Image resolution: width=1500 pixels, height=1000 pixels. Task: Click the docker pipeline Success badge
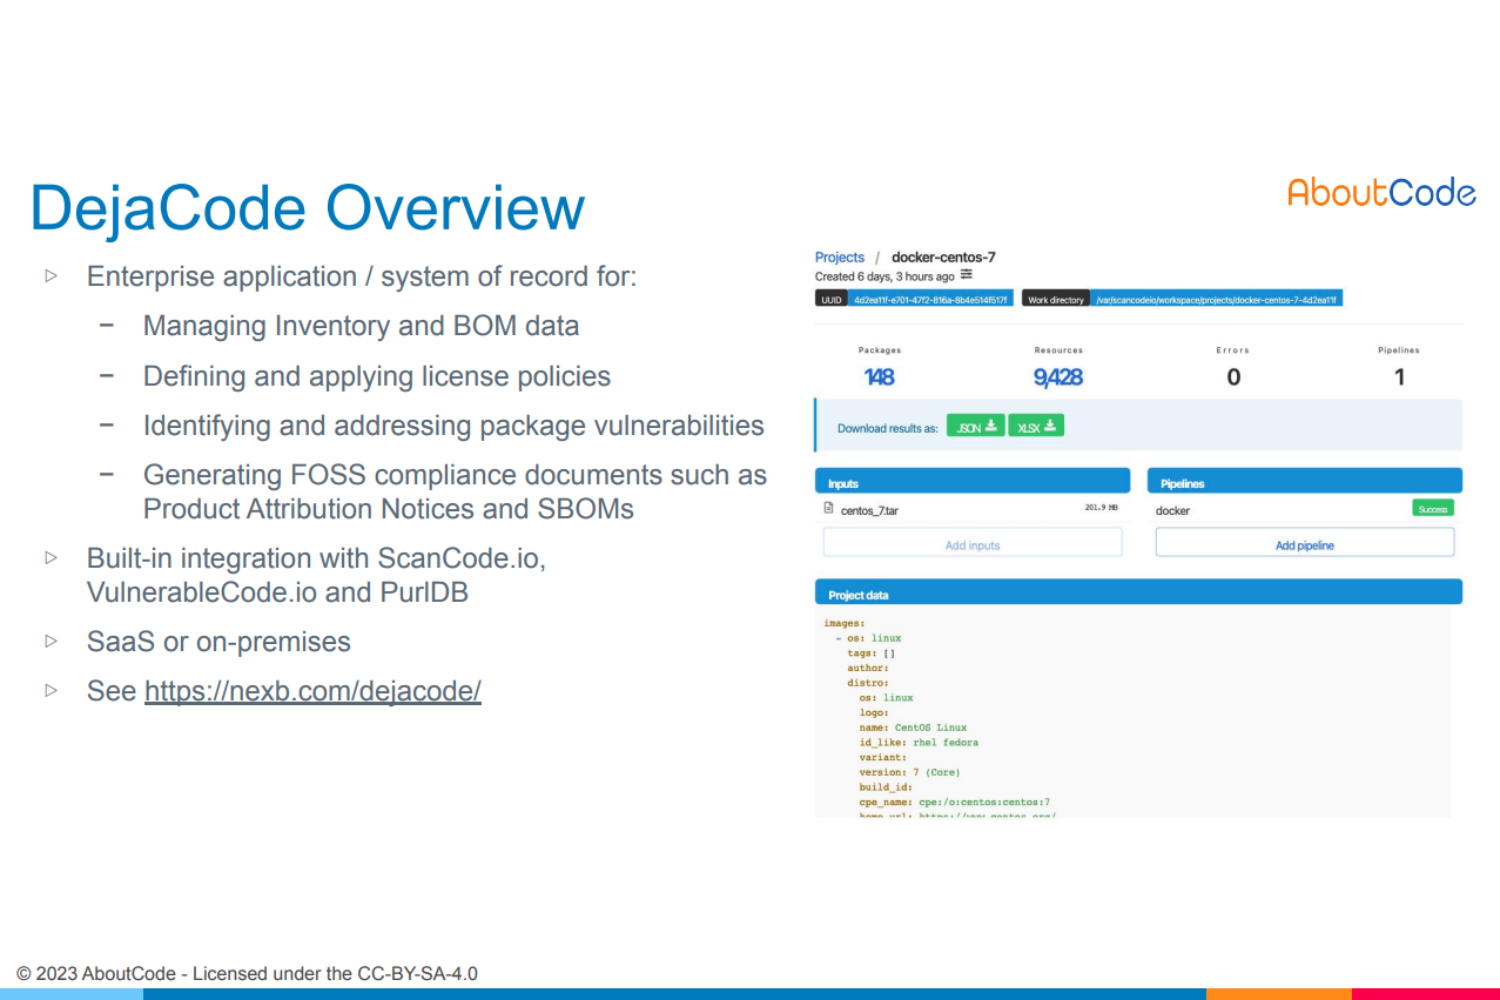pyautogui.click(x=1432, y=509)
